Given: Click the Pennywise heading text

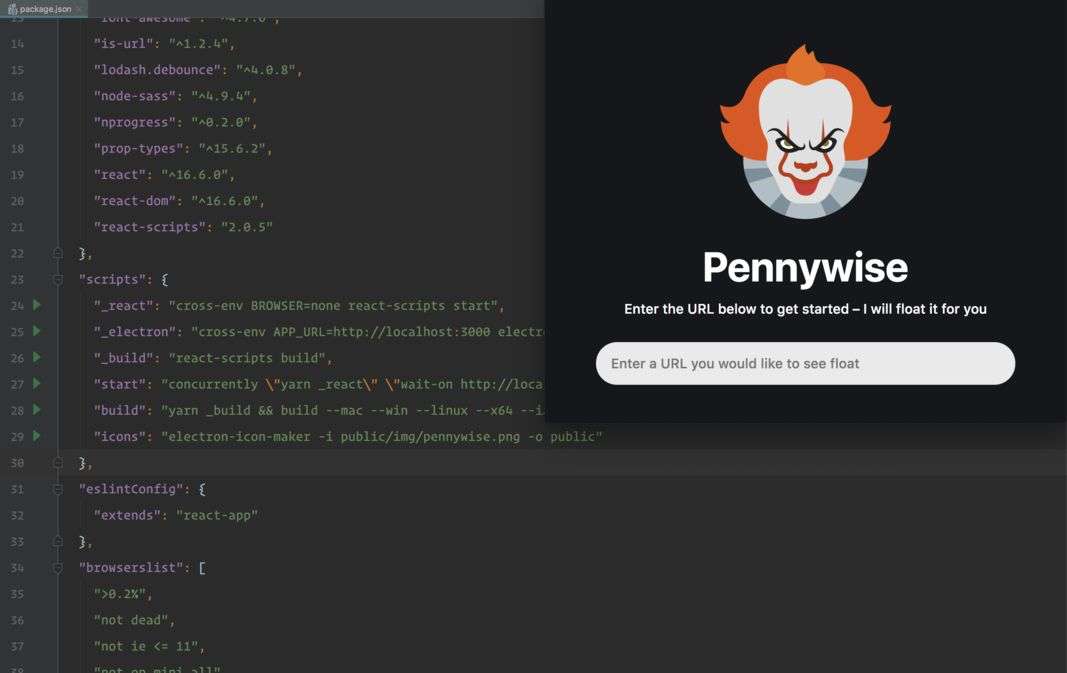Looking at the screenshot, I should [805, 267].
